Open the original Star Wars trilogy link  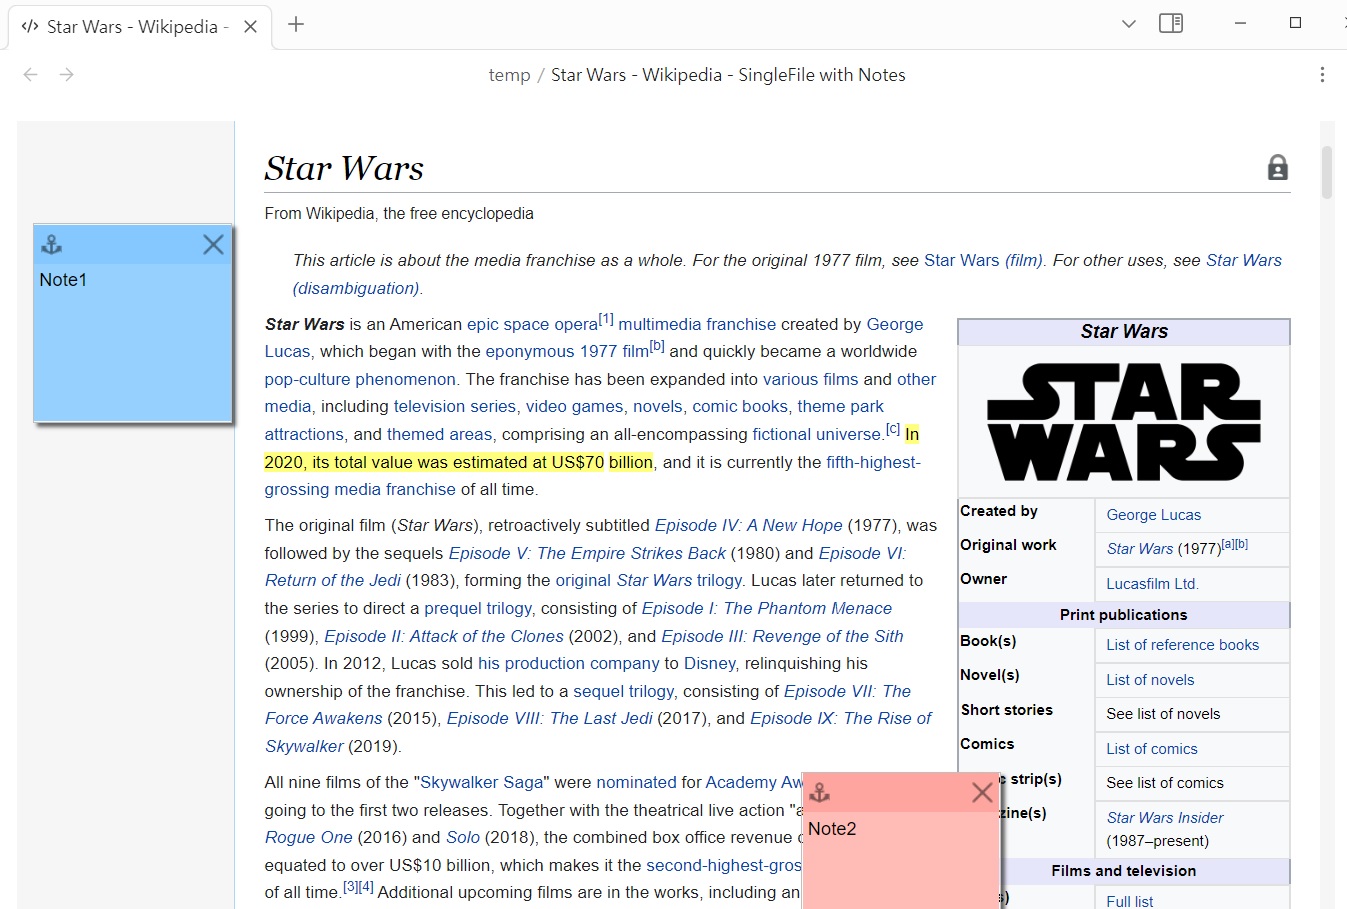click(x=649, y=580)
